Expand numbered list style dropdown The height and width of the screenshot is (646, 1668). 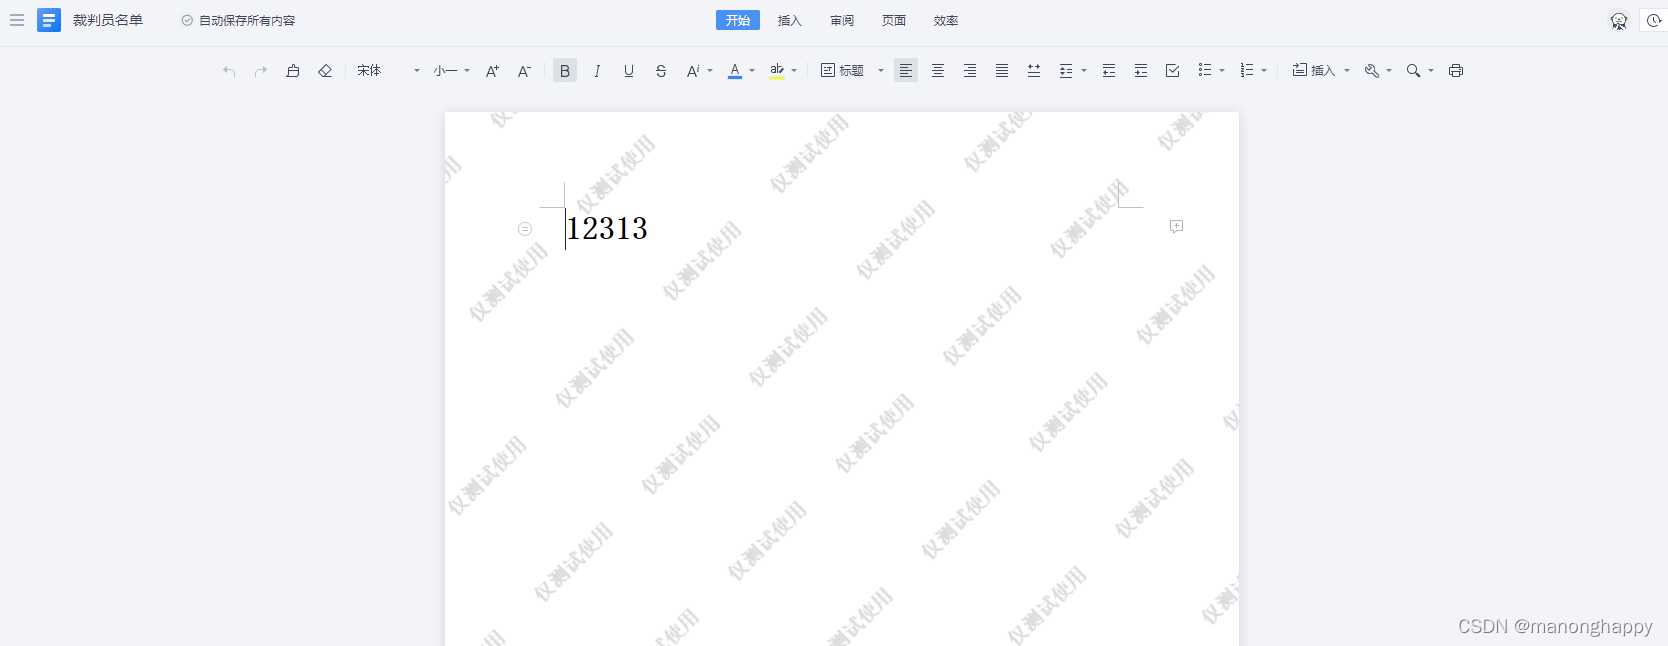pos(1264,71)
